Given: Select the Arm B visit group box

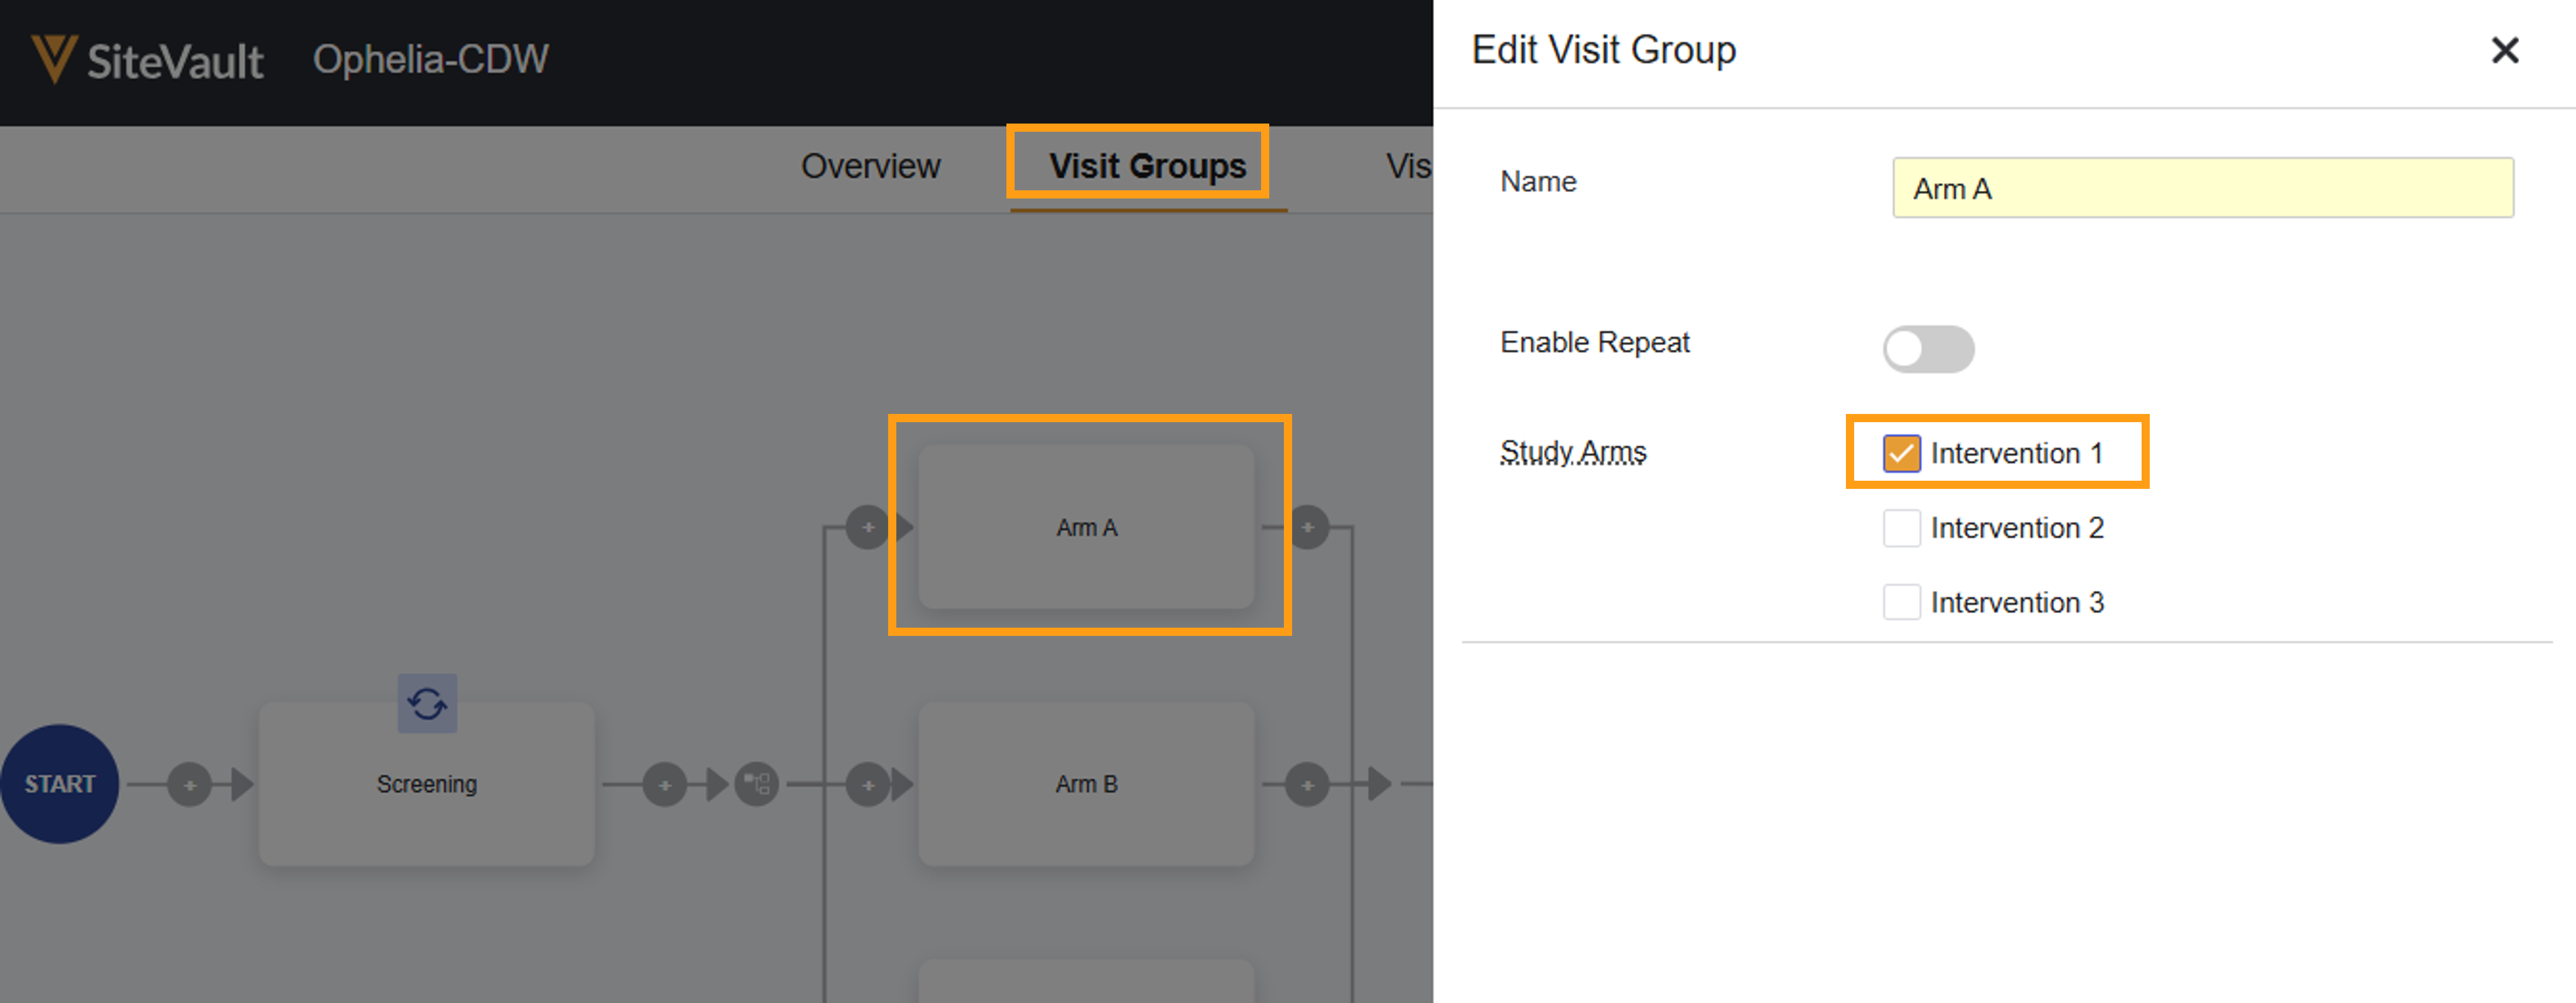Looking at the screenshot, I should click(x=1086, y=784).
